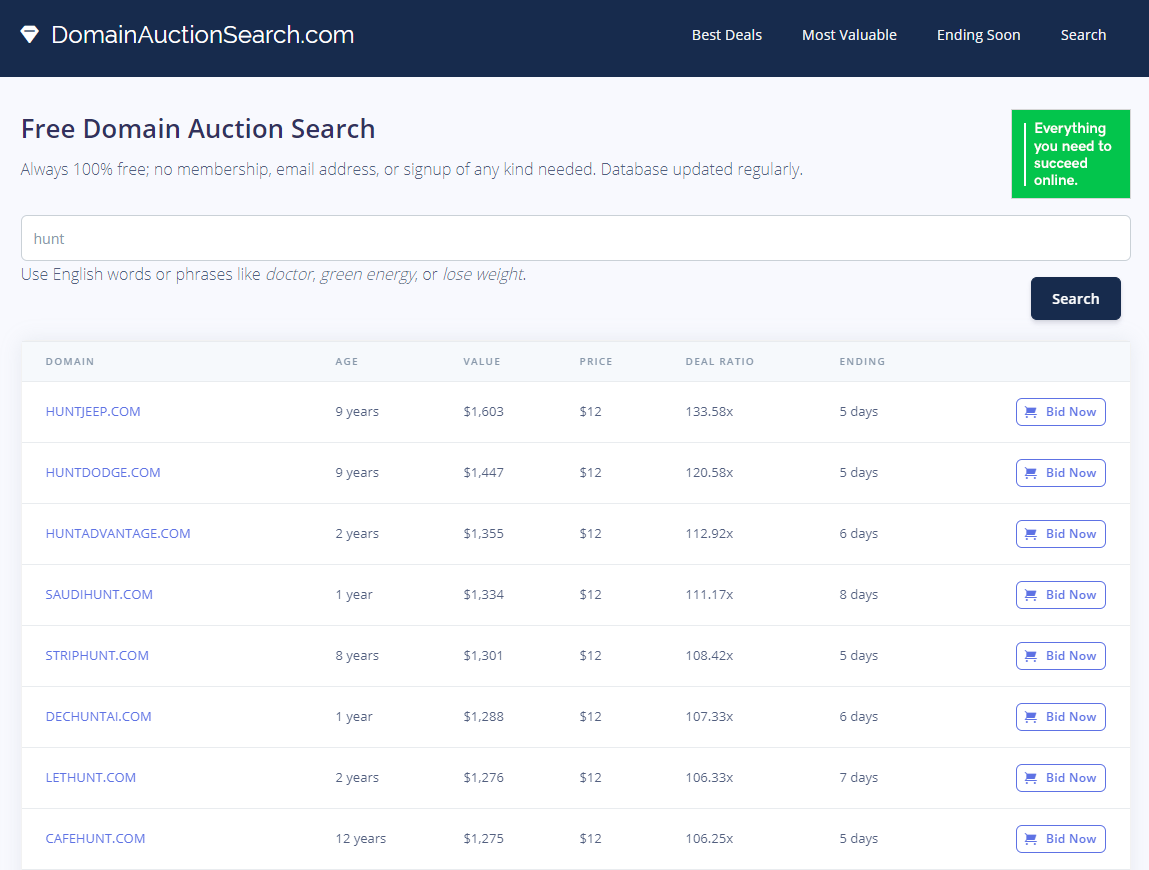The height and width of the screenshot is (870, 1149).
Task: Select the $1,301 value cell
Action: click(483, 655)
